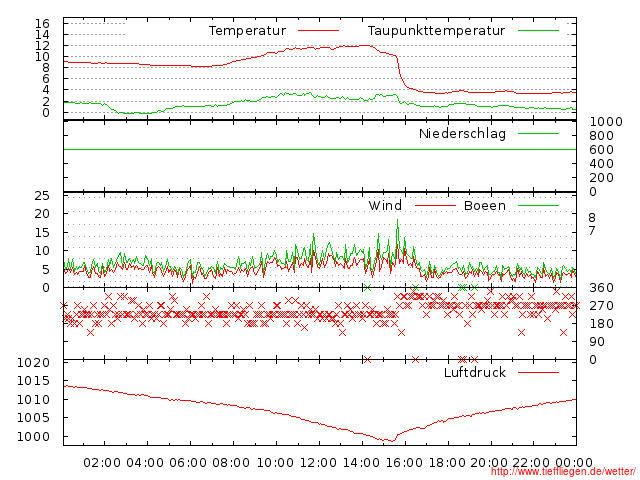
Task: Click the 1020 pressure axis value
Action: click(33, 362)
